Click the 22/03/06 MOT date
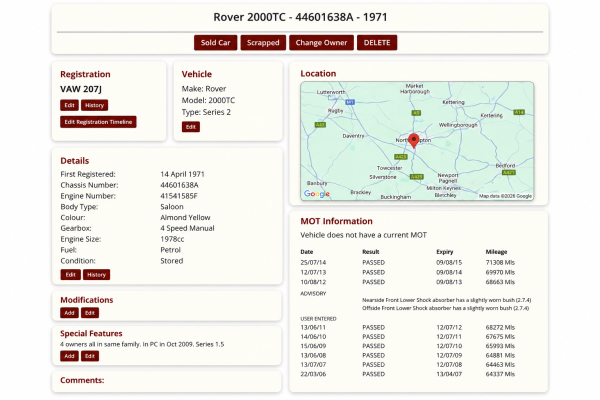 click(x=313, y=374)
